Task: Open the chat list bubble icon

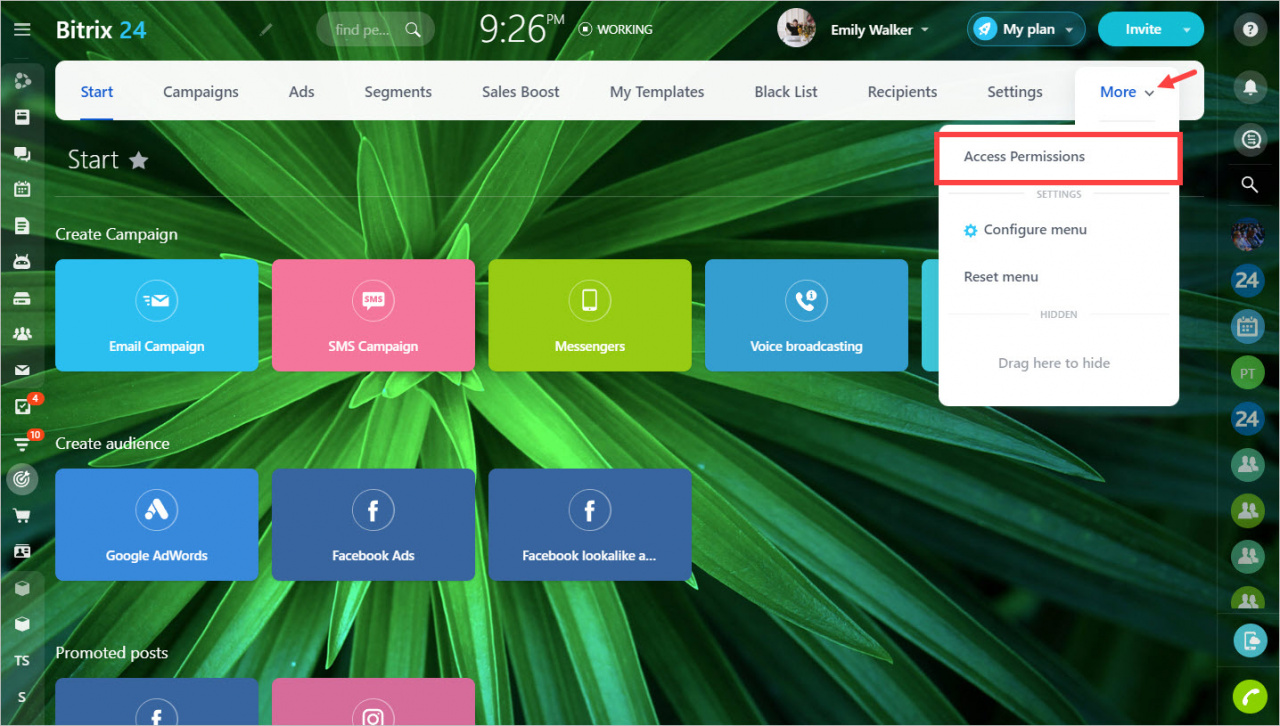Action: coord(1249,140)
